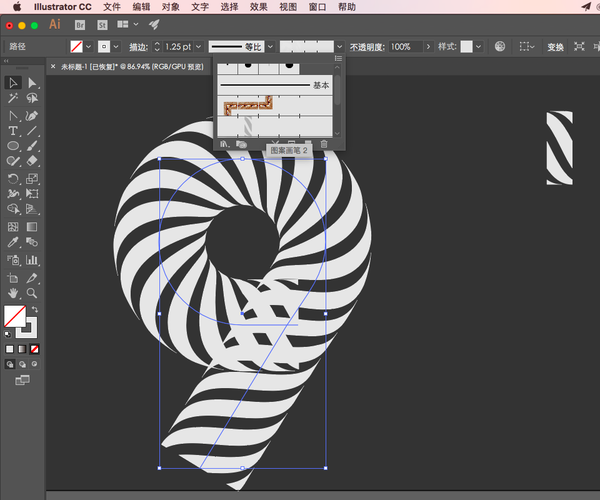Select the Direct Selection tool
The width and height of the screenshot is (600, 500).
point(32,84)
